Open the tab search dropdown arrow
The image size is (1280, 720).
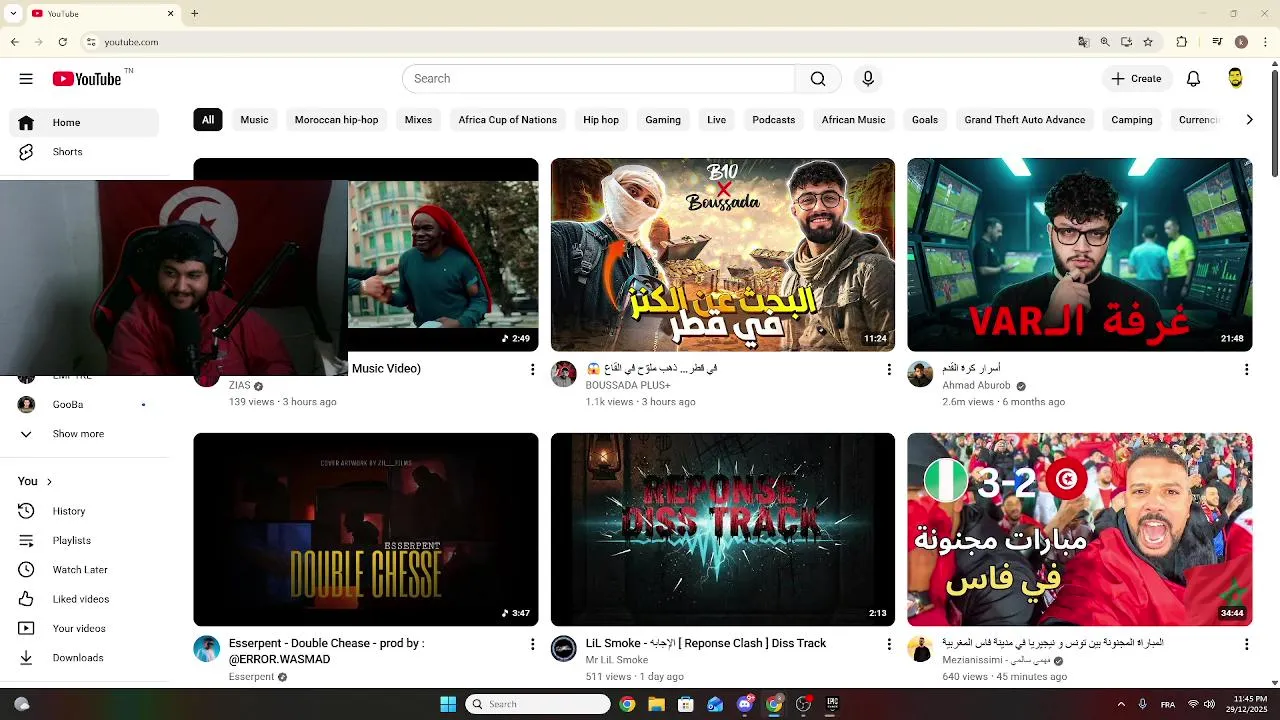[x=13, y=13]
